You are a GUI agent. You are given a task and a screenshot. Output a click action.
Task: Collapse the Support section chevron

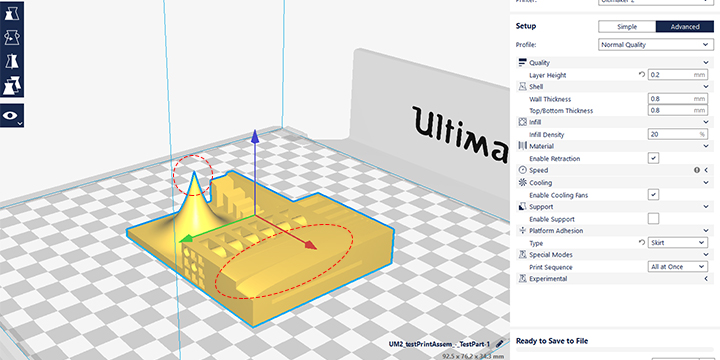[x=706, y=207]
